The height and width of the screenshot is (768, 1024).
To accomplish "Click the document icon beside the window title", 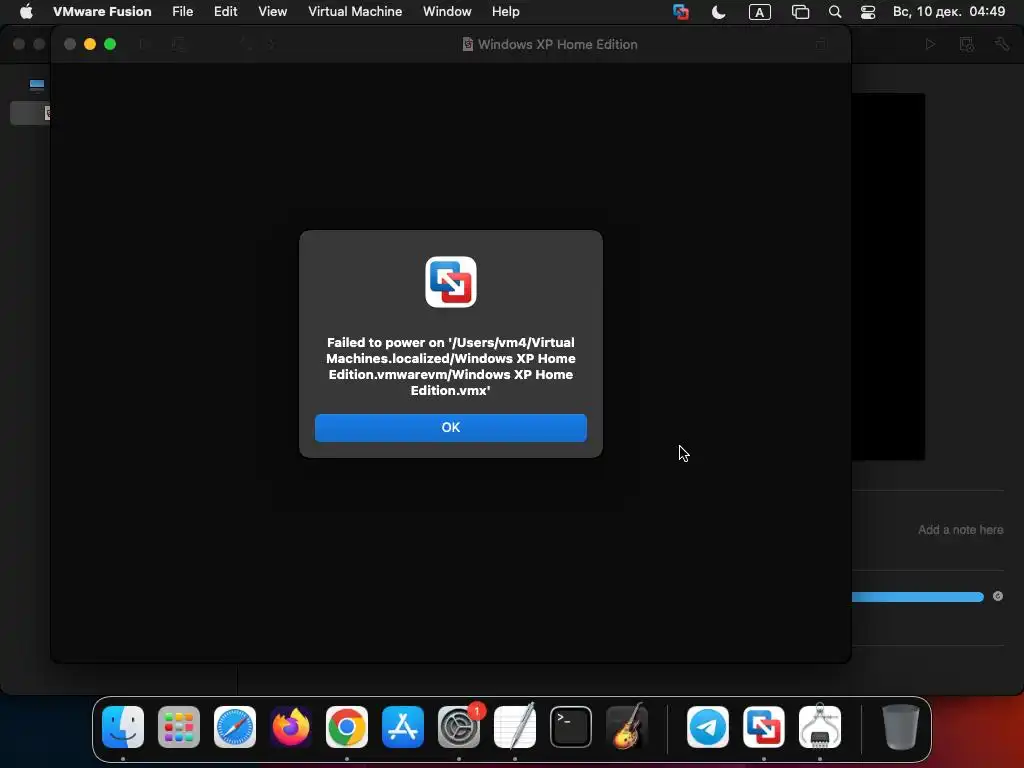I will pyautogui.click(x=468, y=44).
